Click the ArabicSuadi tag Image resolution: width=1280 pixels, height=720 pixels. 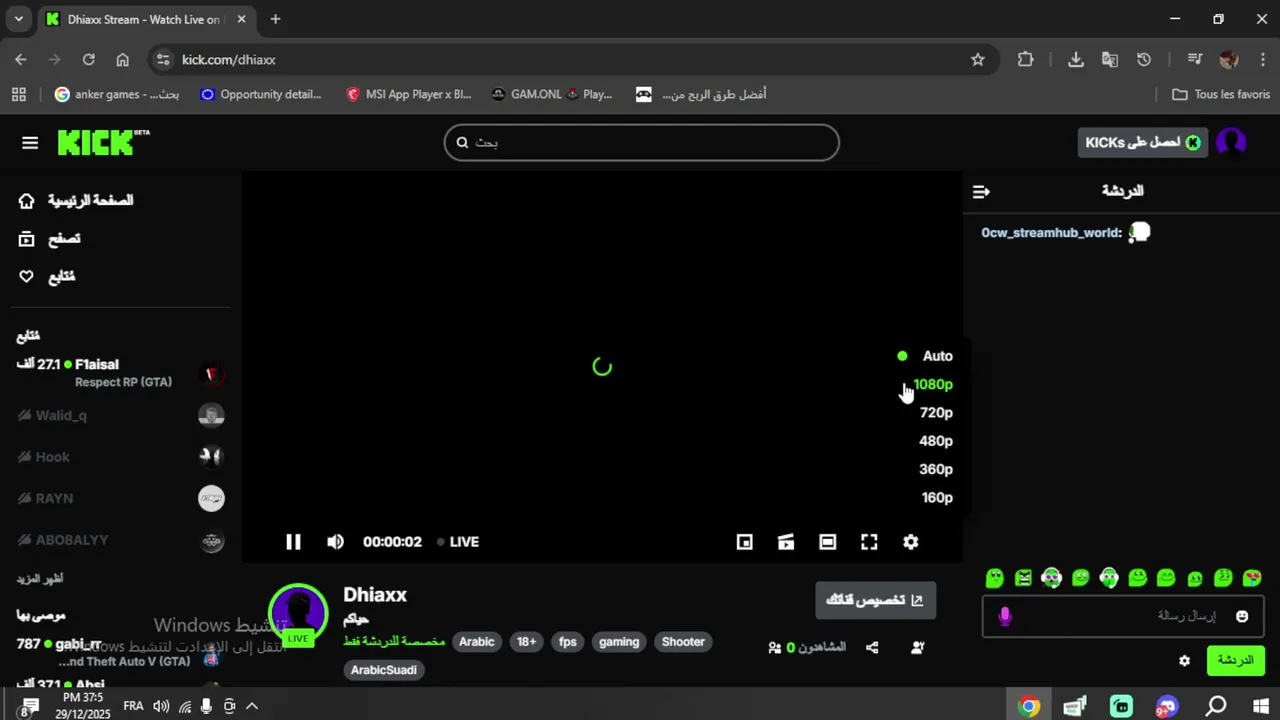(384, 670)
